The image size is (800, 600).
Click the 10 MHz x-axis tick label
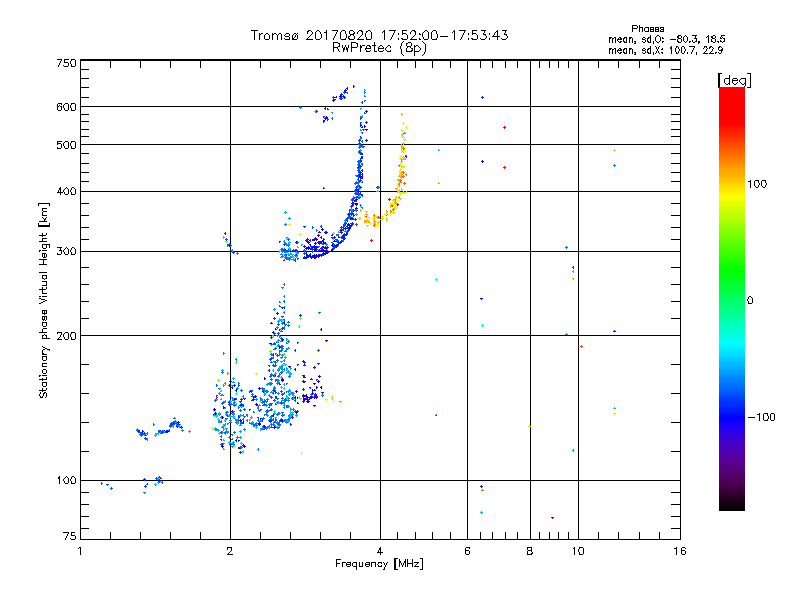[x=578, y=551]
